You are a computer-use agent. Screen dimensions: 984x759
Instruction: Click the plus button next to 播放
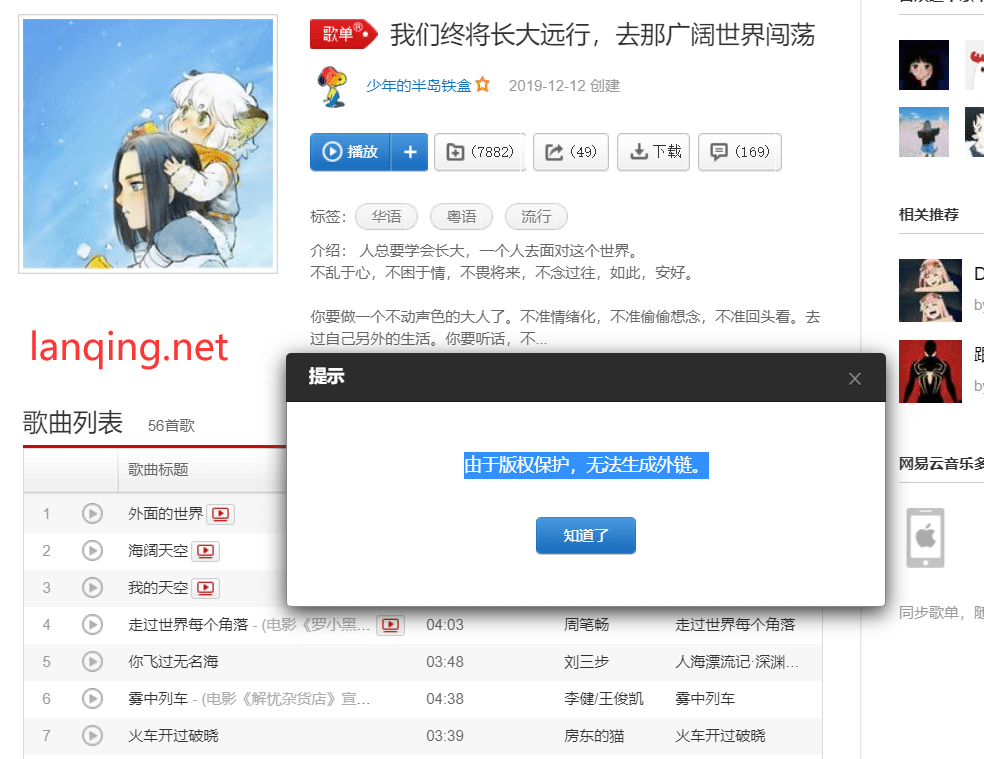(408, 152)
